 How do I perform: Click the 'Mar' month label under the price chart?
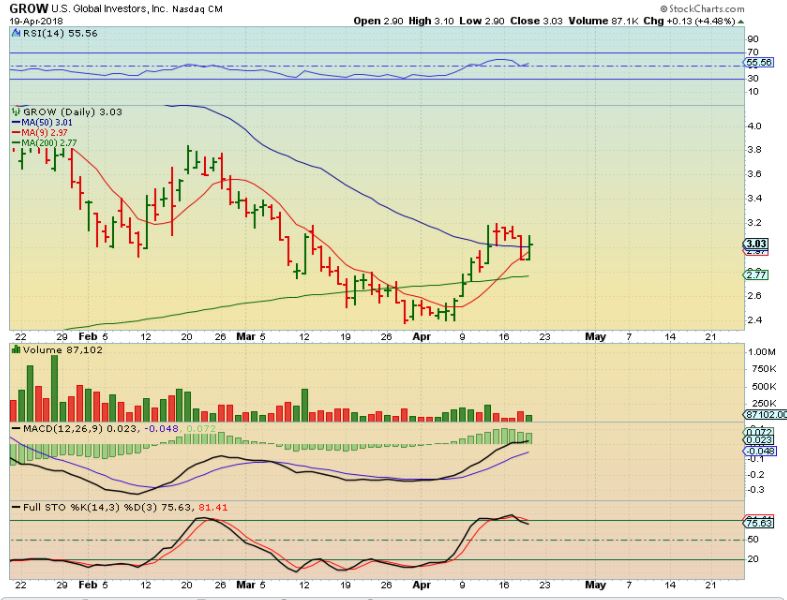(246, 336)
